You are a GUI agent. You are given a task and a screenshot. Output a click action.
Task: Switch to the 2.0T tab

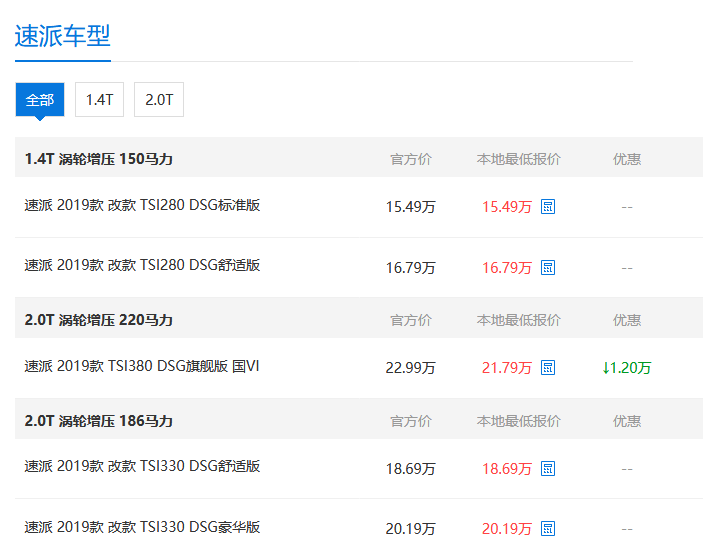[159, 100]
